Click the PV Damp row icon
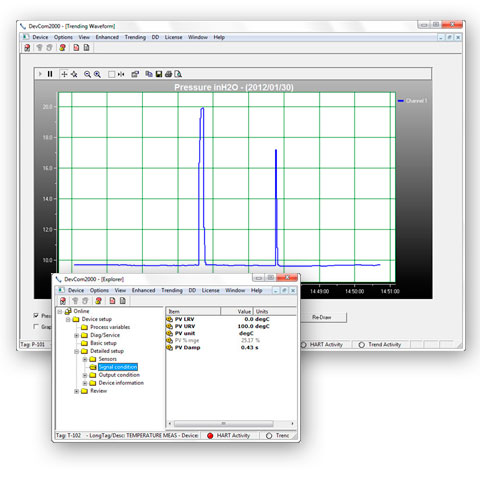The image size is (480, 480). [169, 347]
